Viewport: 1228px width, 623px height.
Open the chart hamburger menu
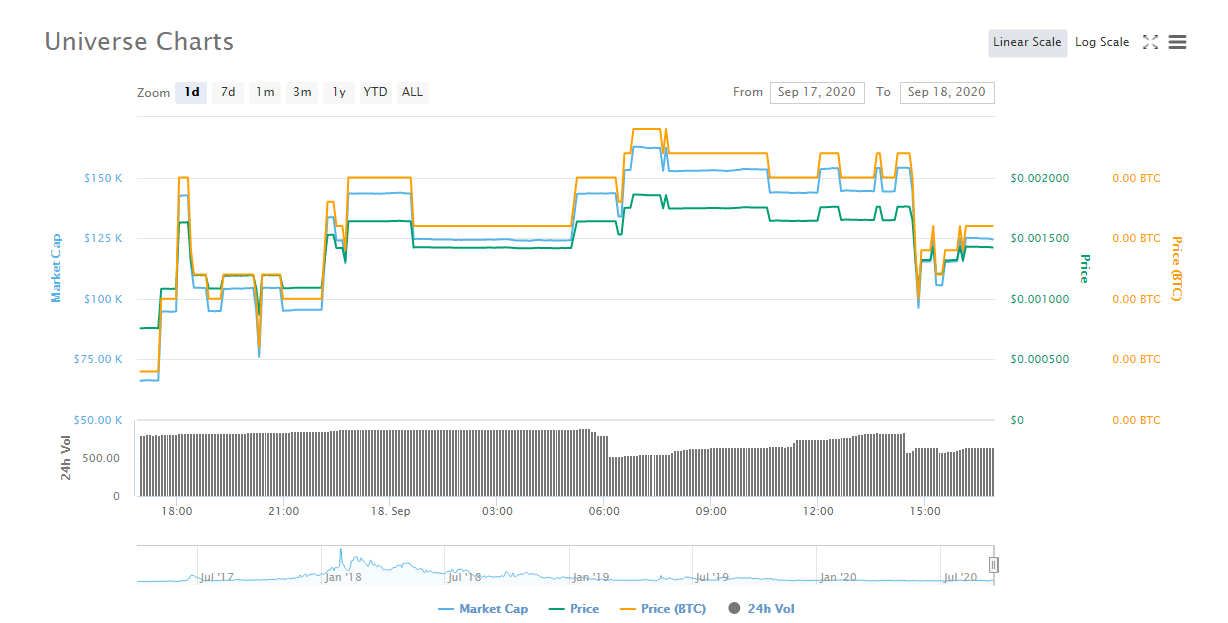(x=1177, y=42)
